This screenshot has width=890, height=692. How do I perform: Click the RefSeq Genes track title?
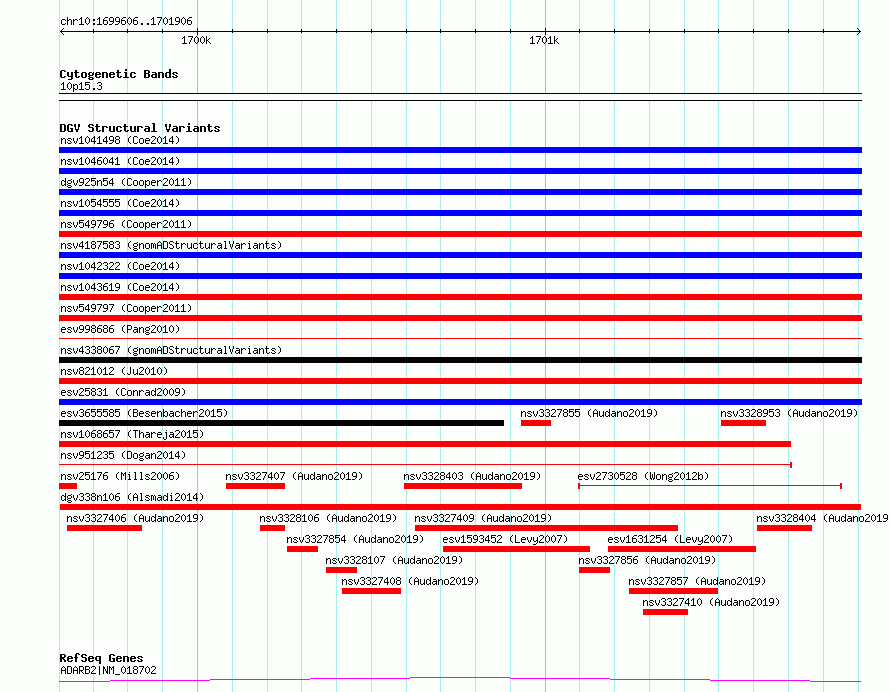click(101, 659)
